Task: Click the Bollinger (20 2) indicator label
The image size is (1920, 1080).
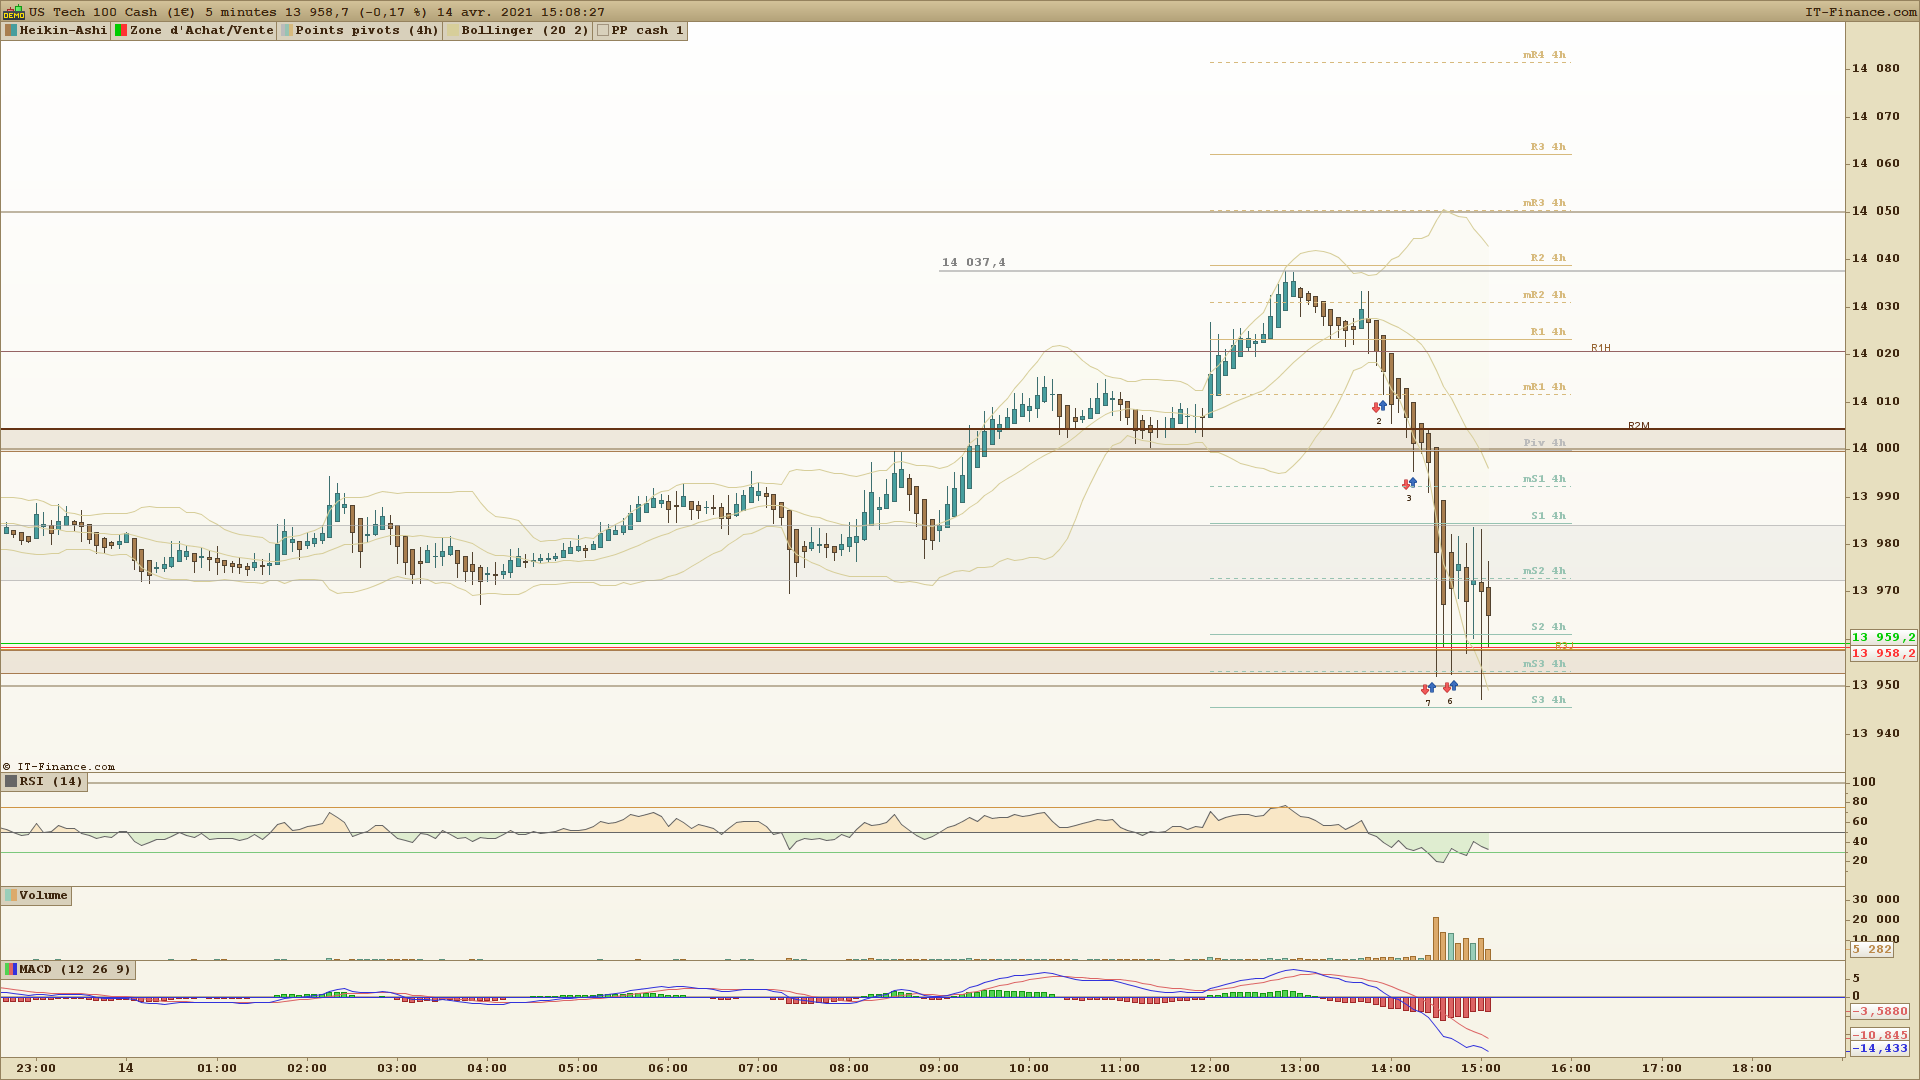Action: point(524,31)
